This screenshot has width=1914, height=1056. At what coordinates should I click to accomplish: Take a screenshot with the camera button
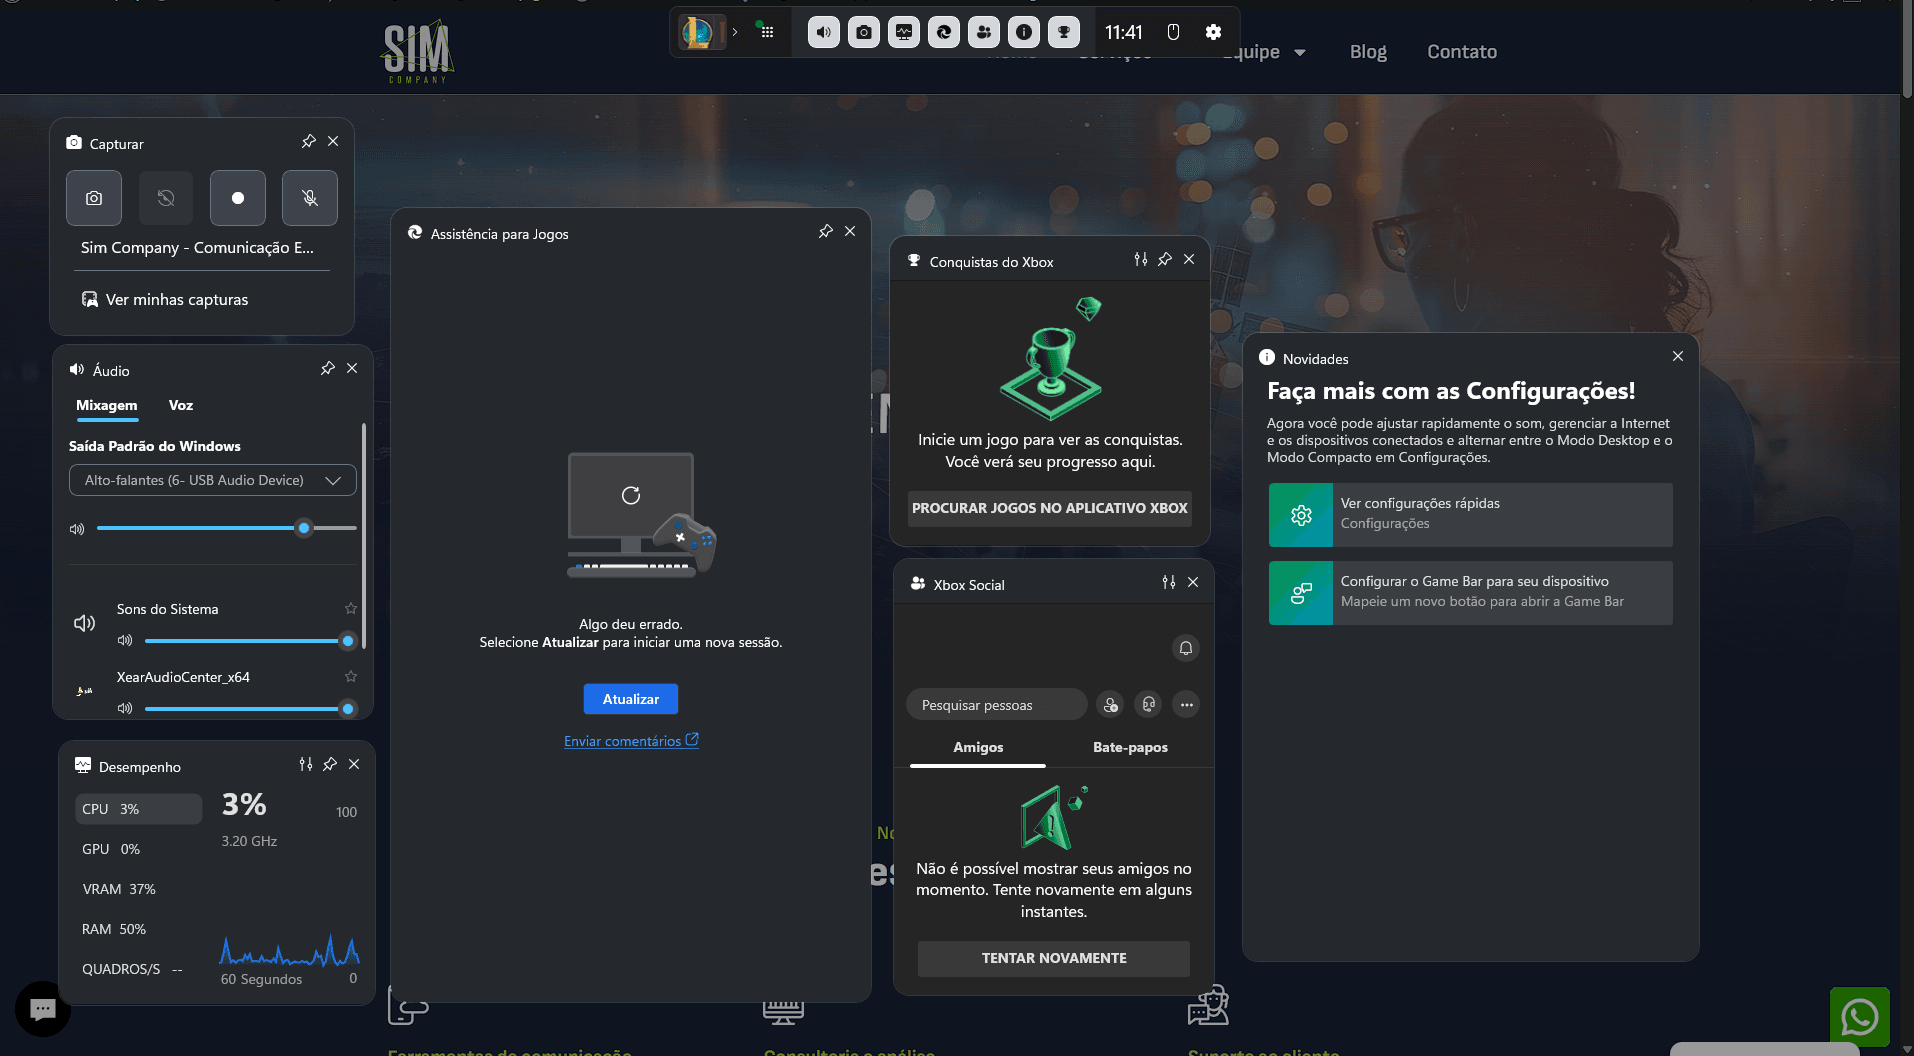(94, 198)
